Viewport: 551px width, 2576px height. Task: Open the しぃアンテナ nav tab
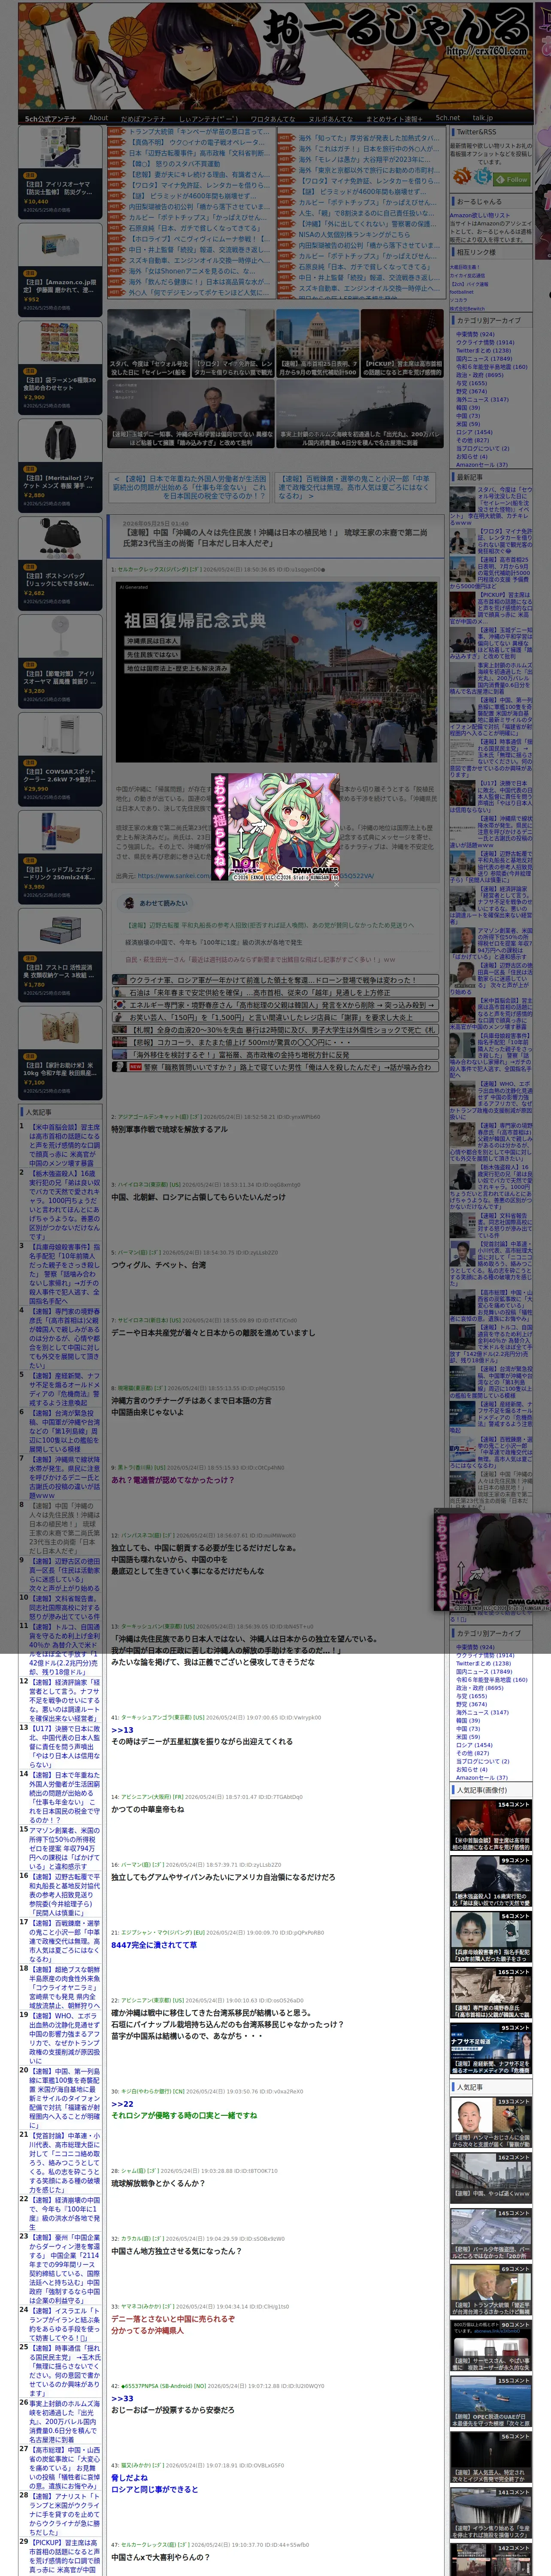coord(208,118)
